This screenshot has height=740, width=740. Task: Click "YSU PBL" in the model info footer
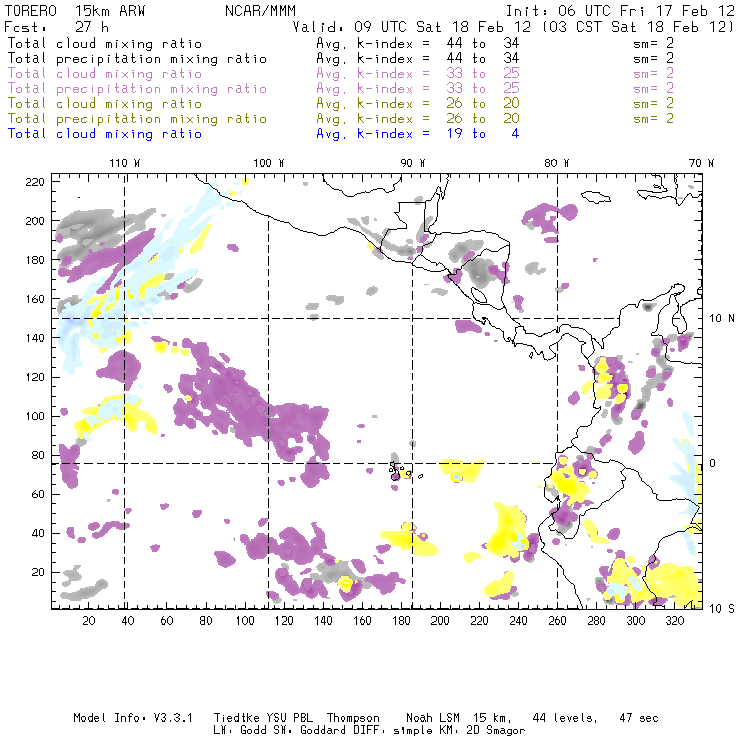click(290, 718)
